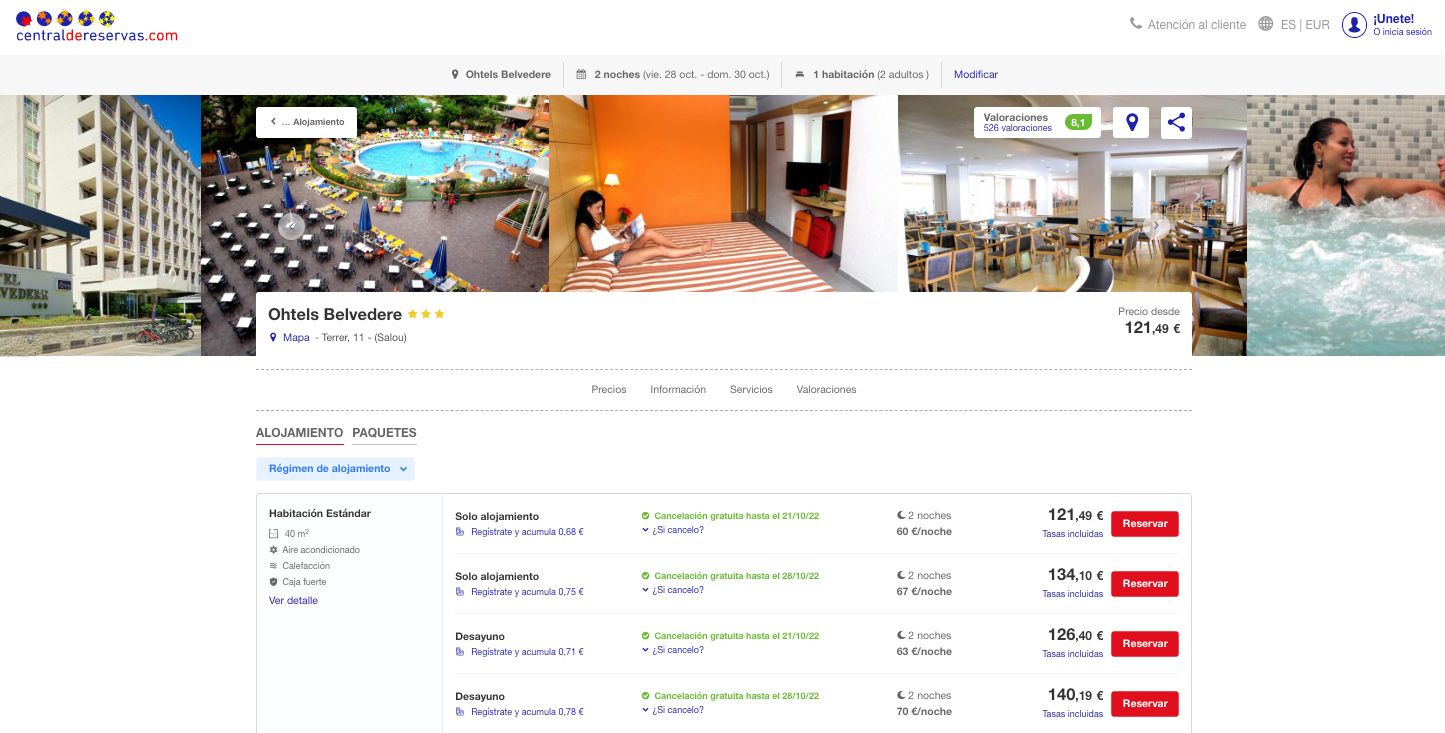Viewport: 1445px width, 733px height.
Task: Open 526 valoraciones link
Action: pos(1018,128)
